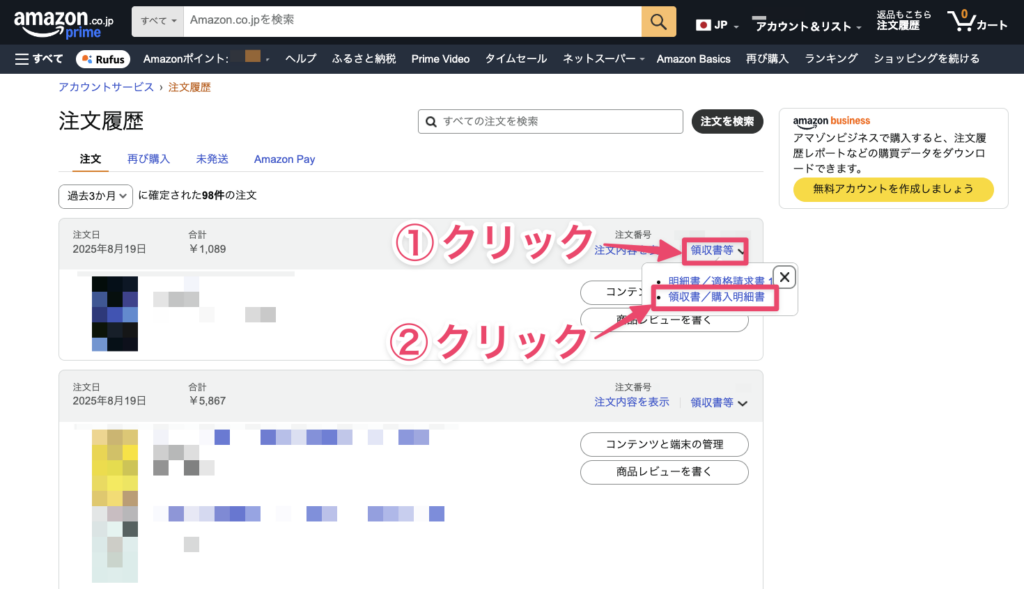Viewport: 1024px width, 589px height.
Task: Open the amazon business logo
Action: (831, 121)
